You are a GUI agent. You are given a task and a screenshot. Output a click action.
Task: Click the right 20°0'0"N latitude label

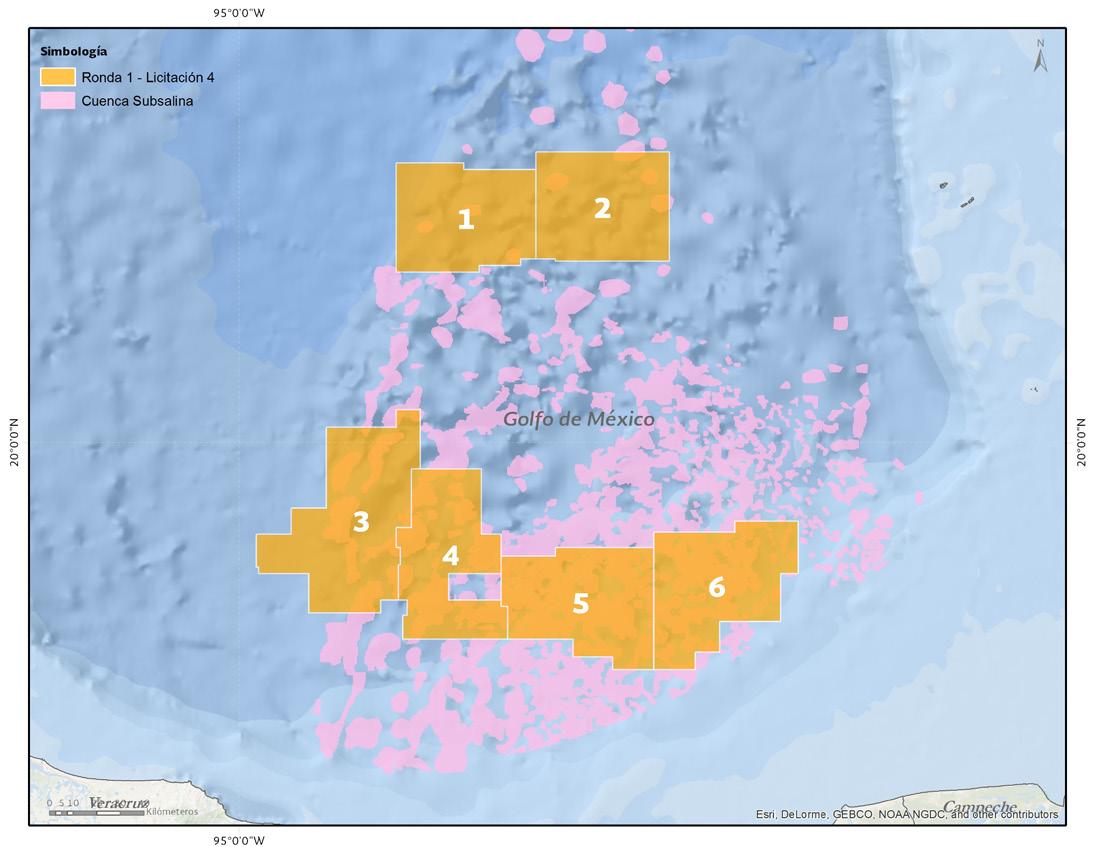[1081, 442]
